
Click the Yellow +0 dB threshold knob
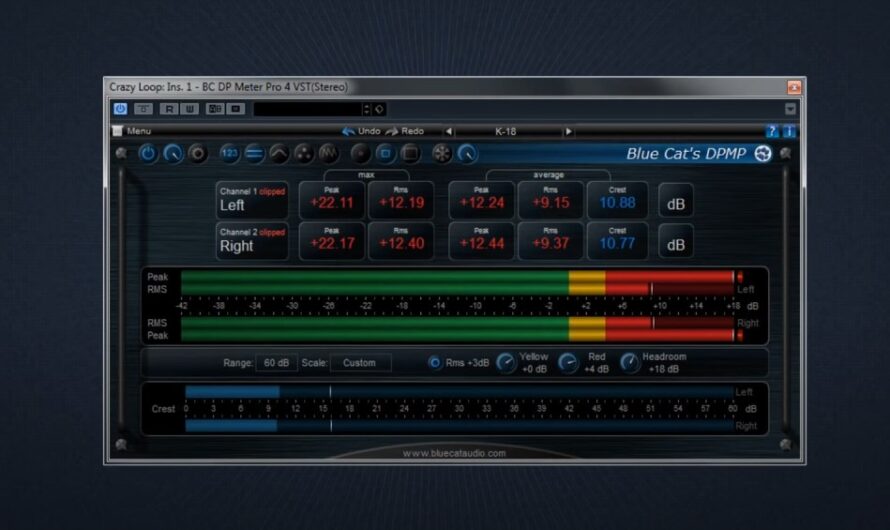point(505,363)
